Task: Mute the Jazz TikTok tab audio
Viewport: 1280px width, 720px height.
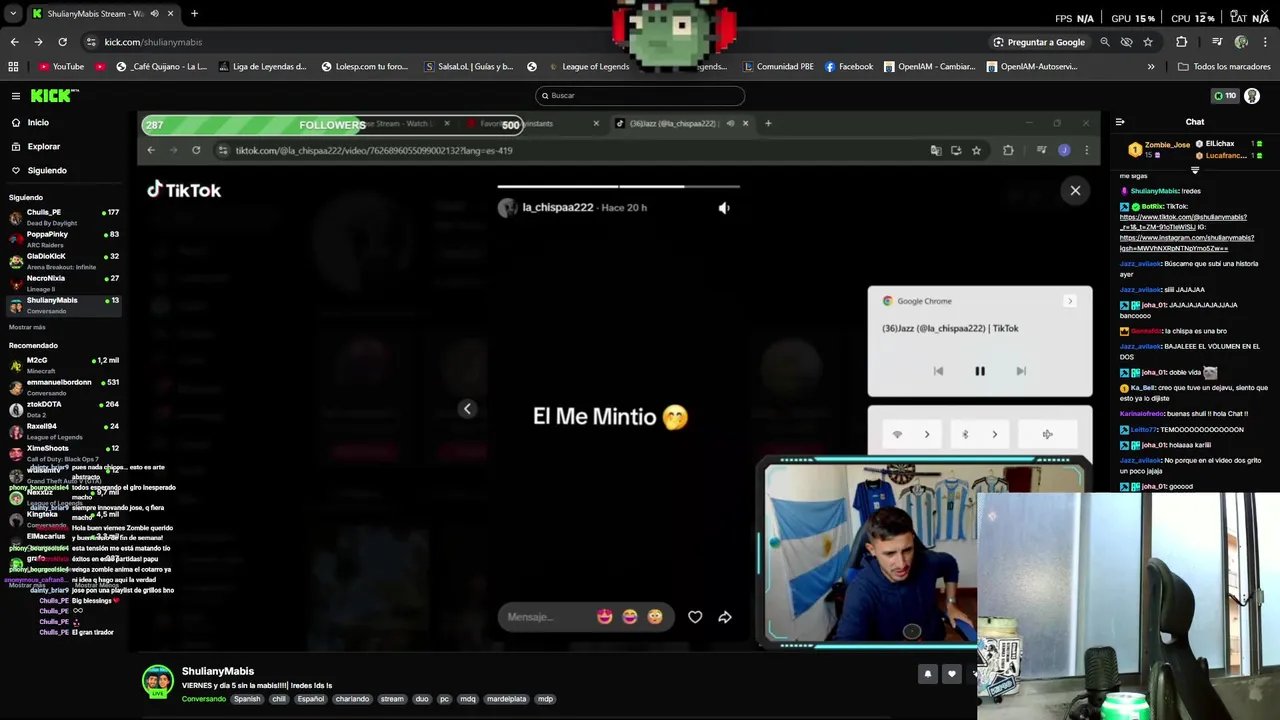Action: (730, 124)
